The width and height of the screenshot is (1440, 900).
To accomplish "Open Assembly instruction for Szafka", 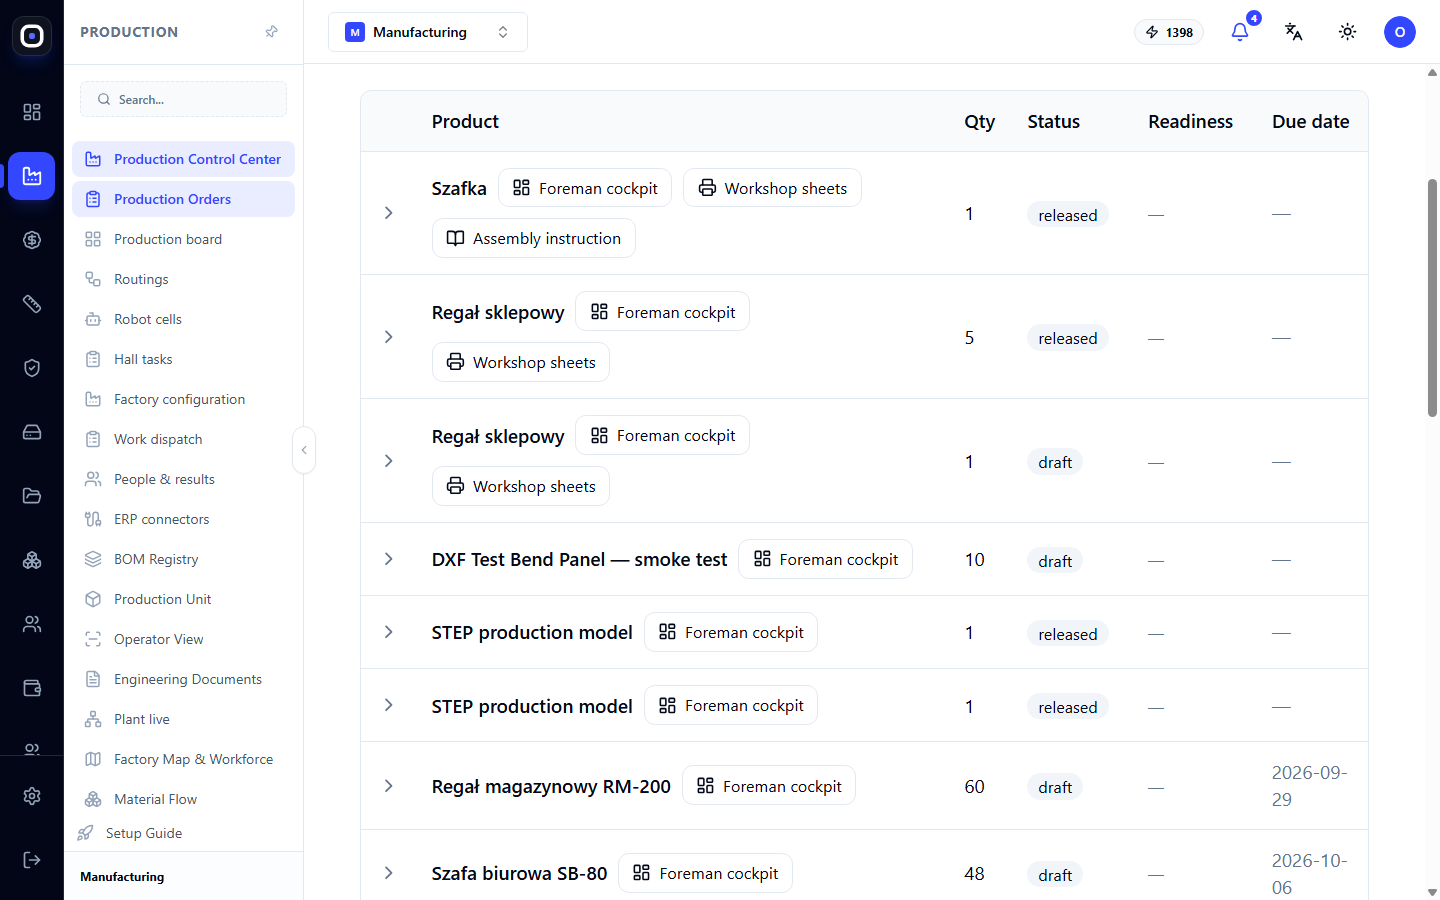I will [x=534, y=238].
